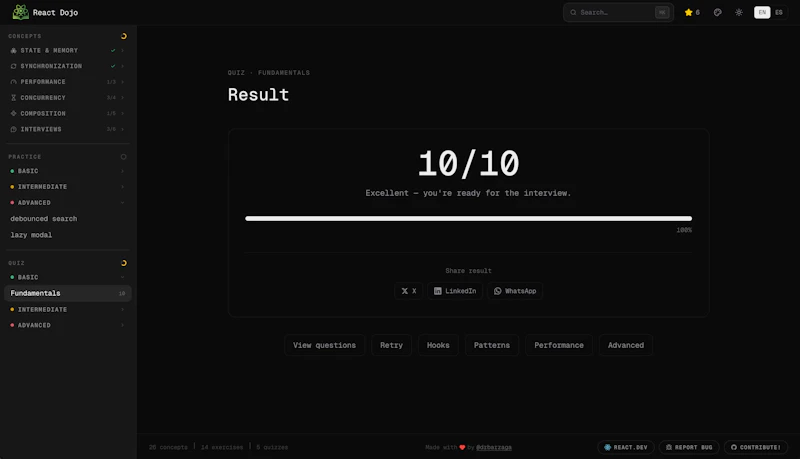Select the Fundamentals quiz item
800x459 pixels.
click(x=67, y=293)
